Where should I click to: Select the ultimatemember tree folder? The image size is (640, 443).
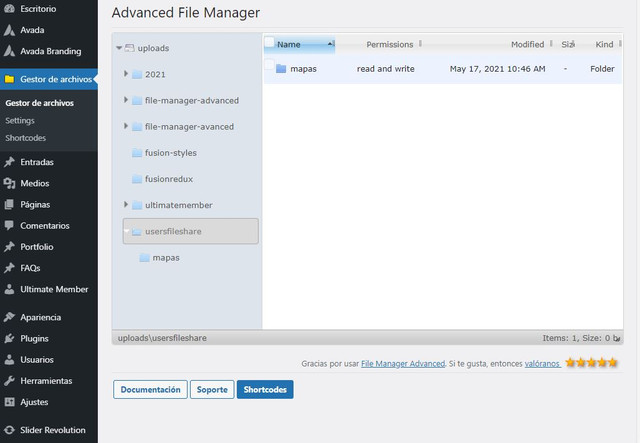pyautogui.click(x=178, y=205)
